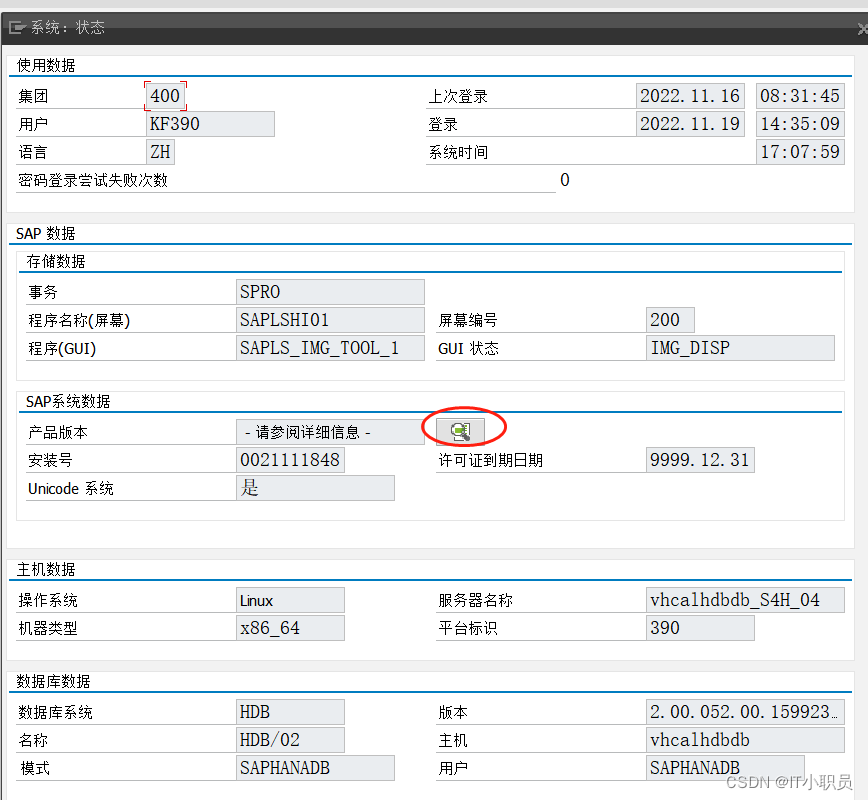The image size is (868, 800).
Task: Open product version details button
Action: click(x=460, y=431)
